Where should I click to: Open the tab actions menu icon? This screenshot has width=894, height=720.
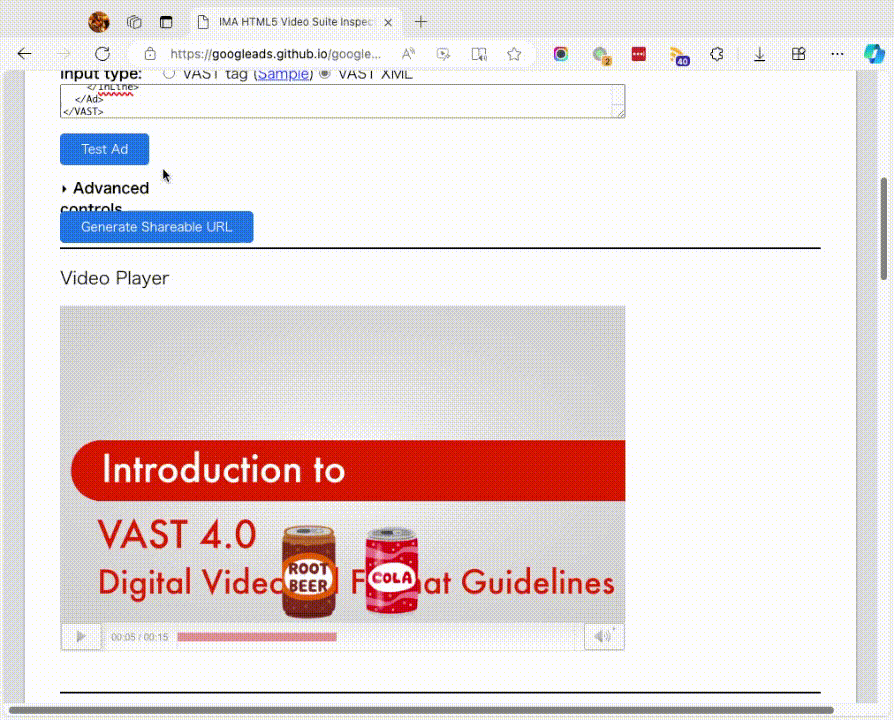[166, 22]
